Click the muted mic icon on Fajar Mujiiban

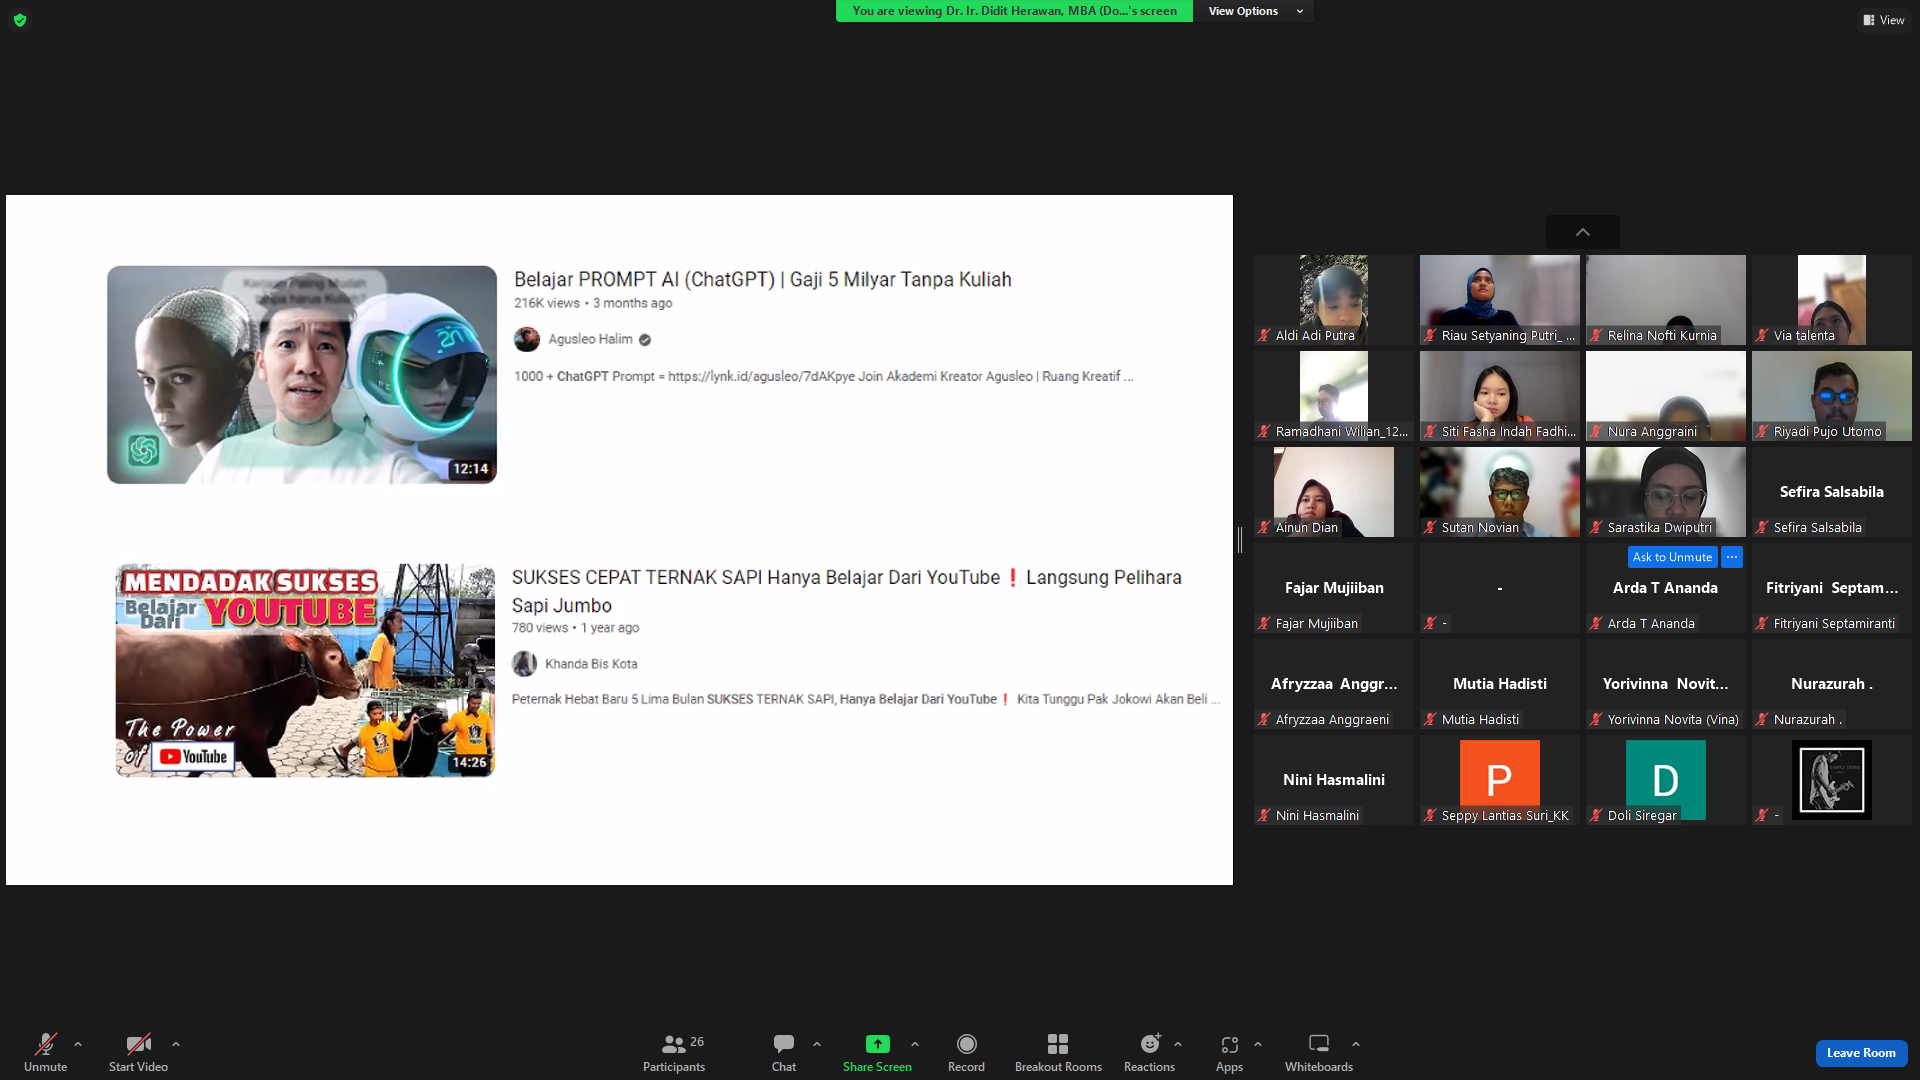(x=1264, y=624)
